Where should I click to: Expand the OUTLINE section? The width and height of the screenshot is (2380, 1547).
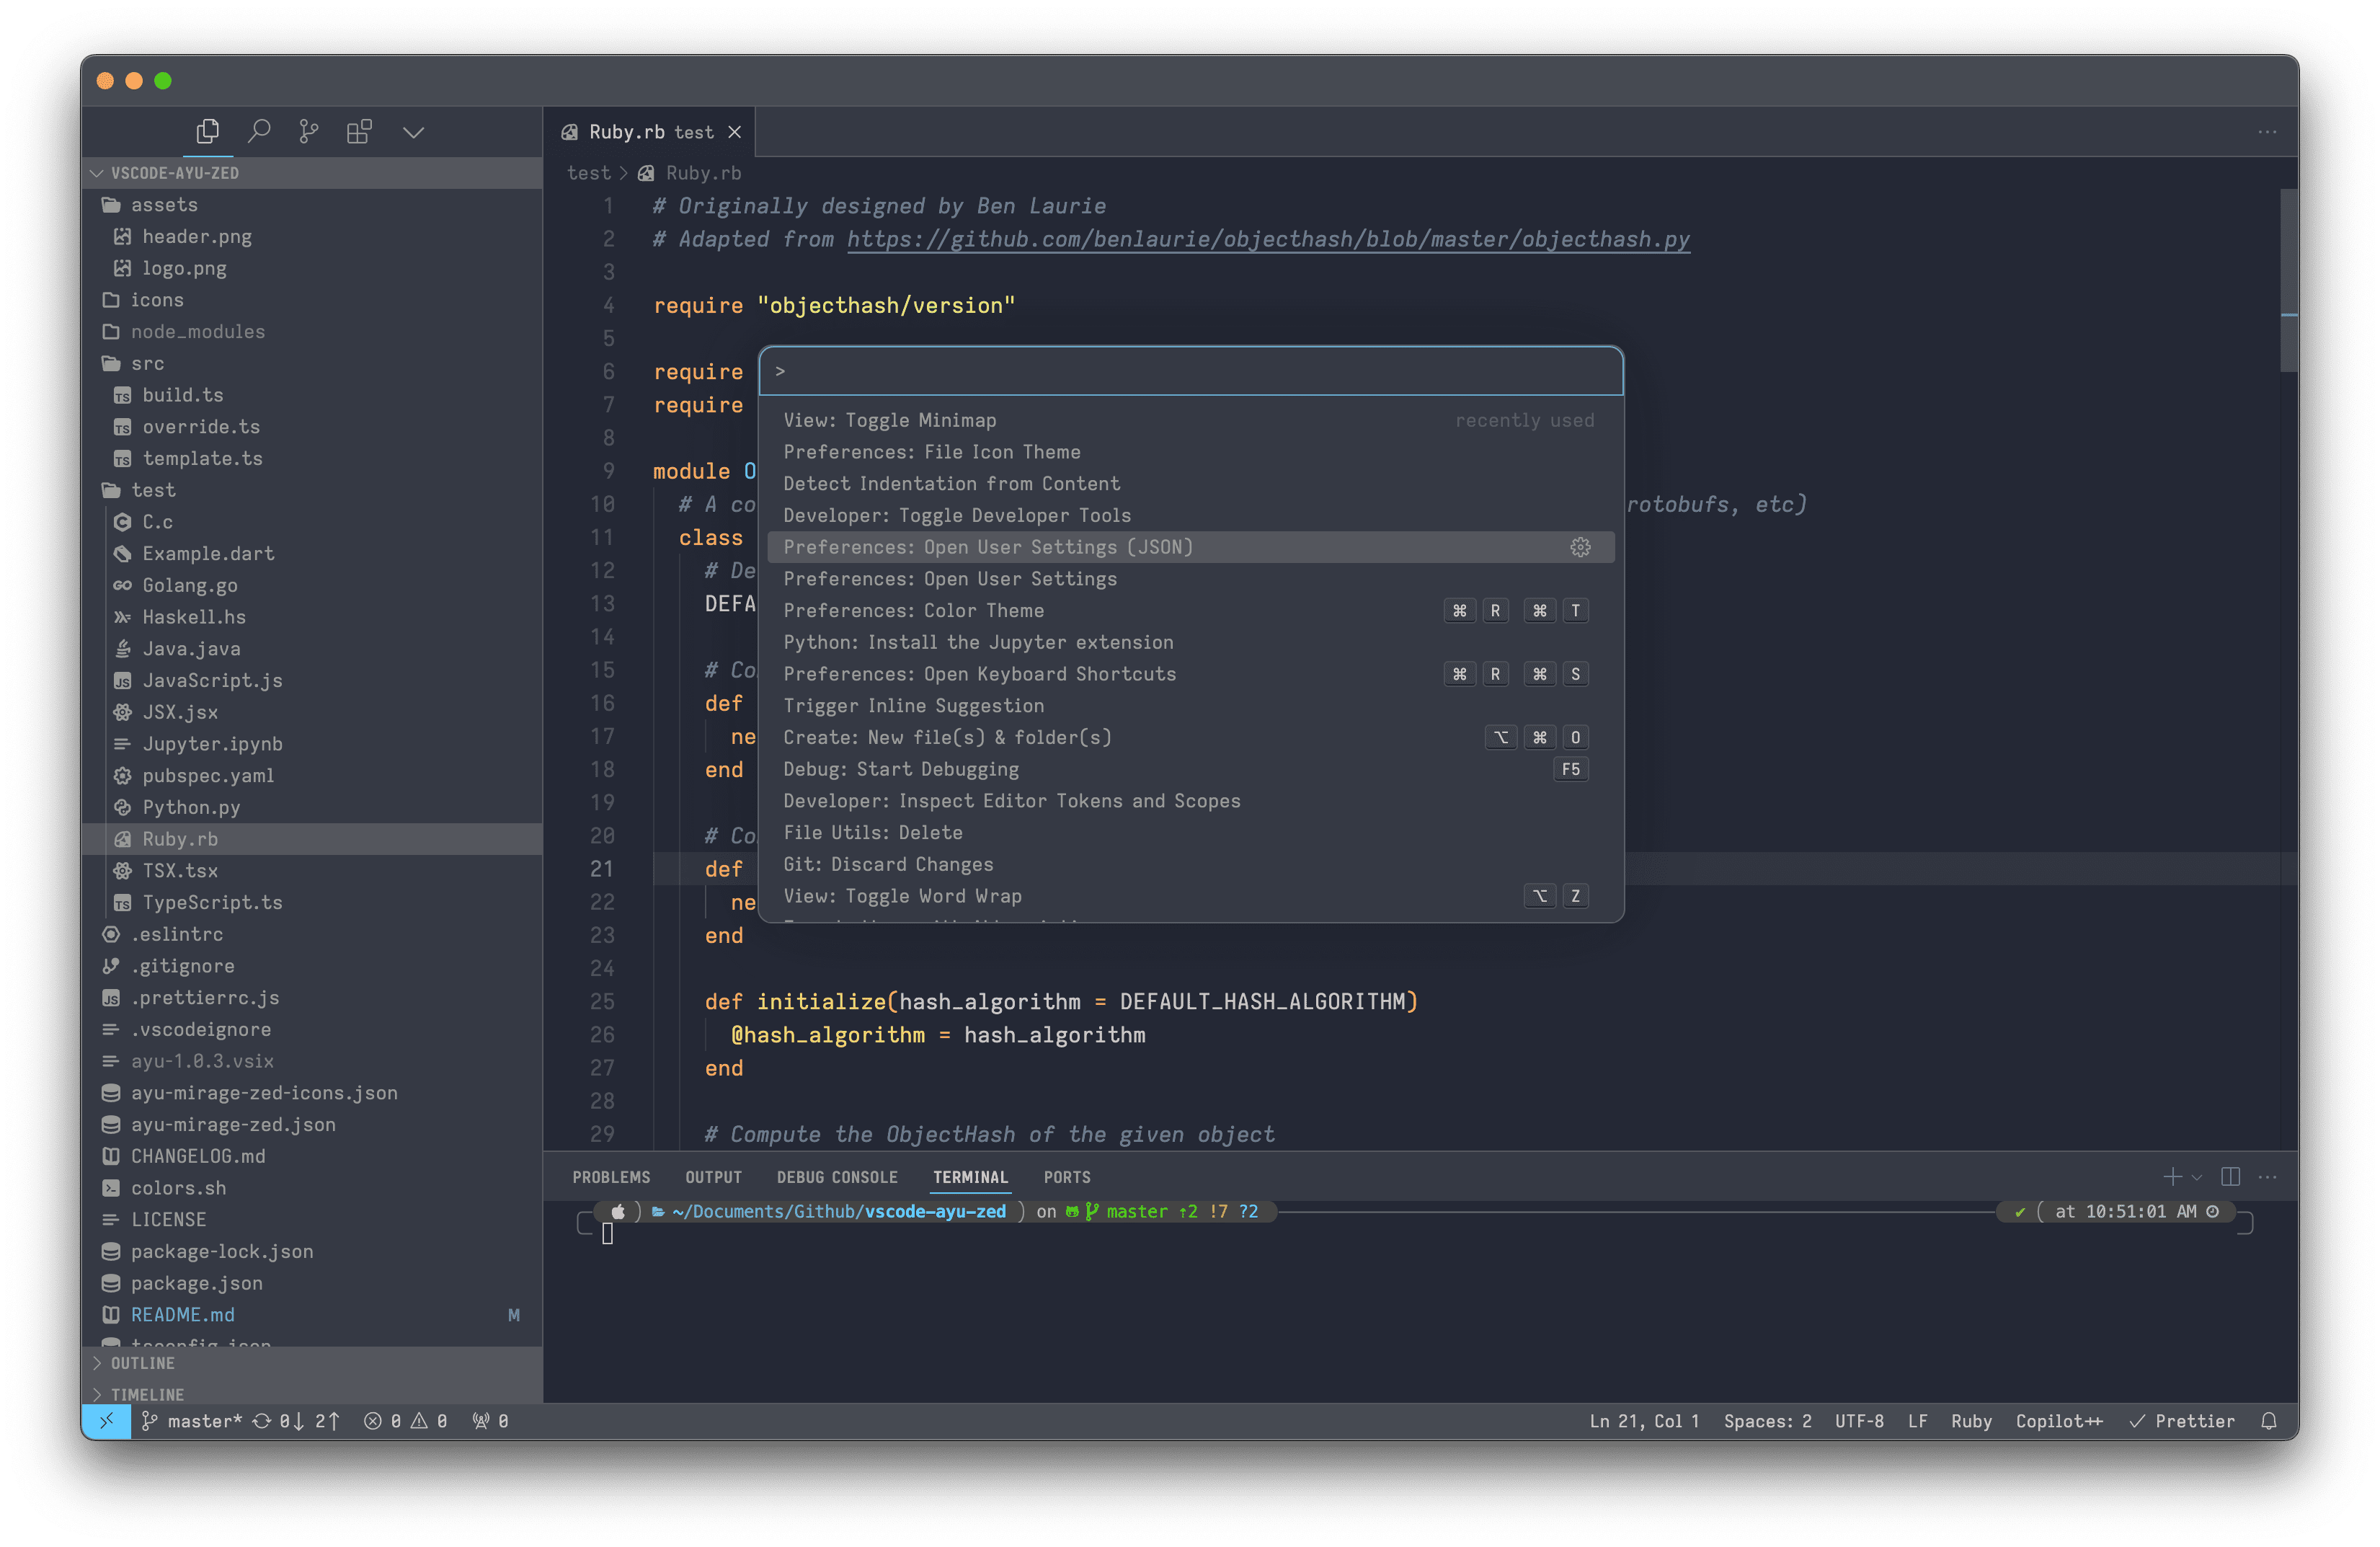point(142,1363)
